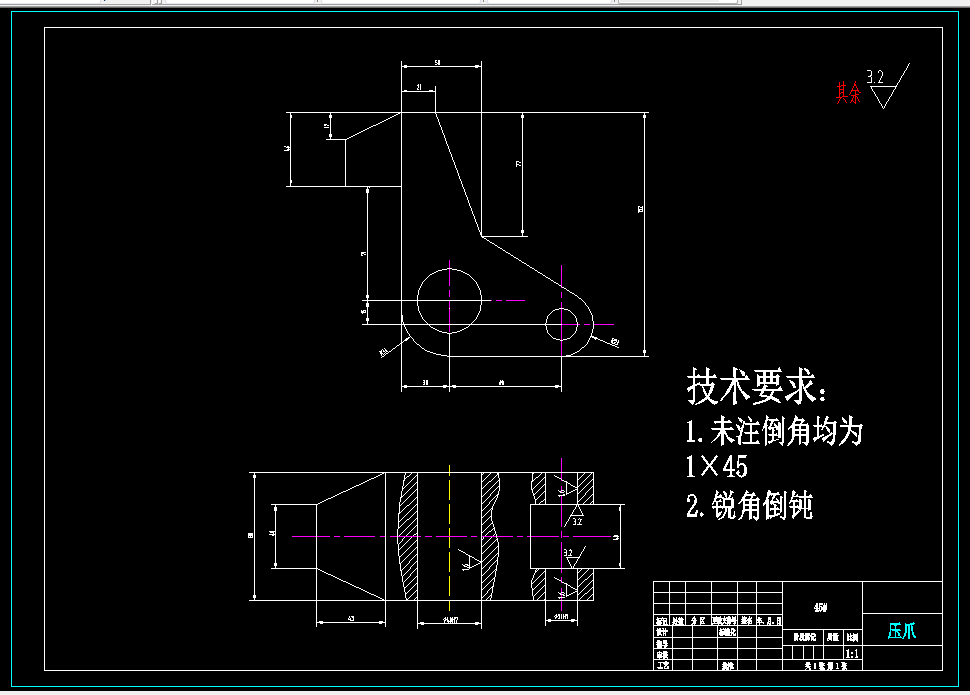Click the 1.6 roughness symbol near yellow centerline
The image size is (970, 695).
pos(470,560)
